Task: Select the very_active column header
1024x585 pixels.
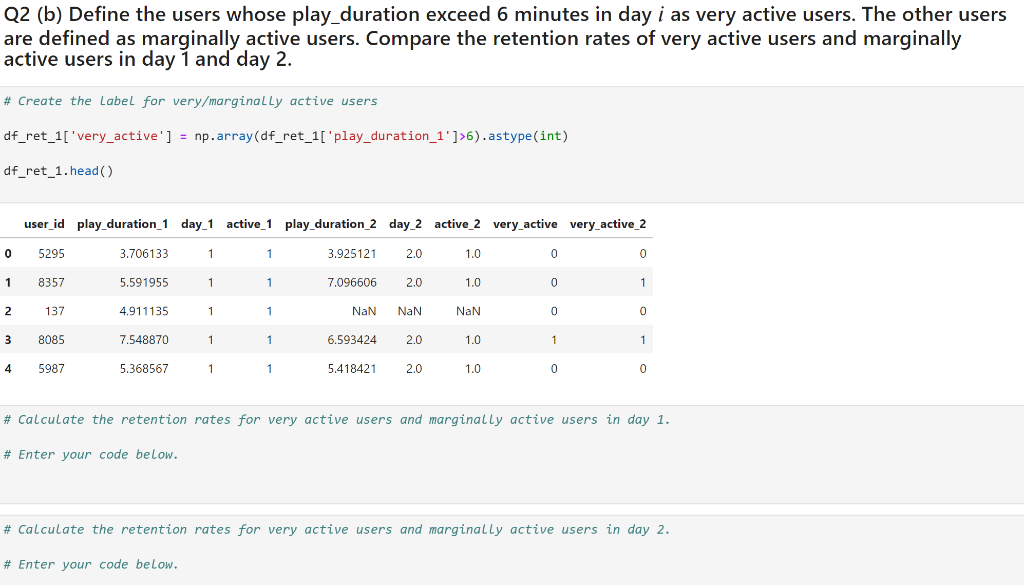Action: point(524,223)
